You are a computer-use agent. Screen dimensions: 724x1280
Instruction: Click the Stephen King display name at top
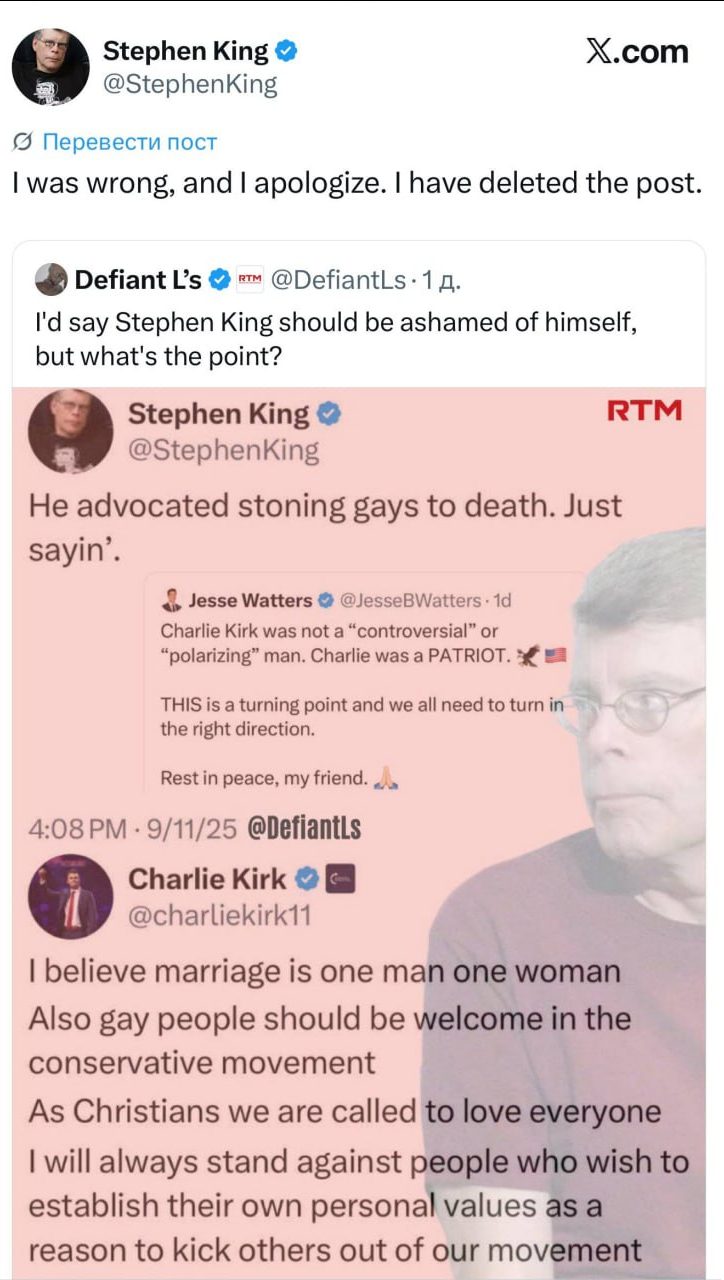[186, 51]
